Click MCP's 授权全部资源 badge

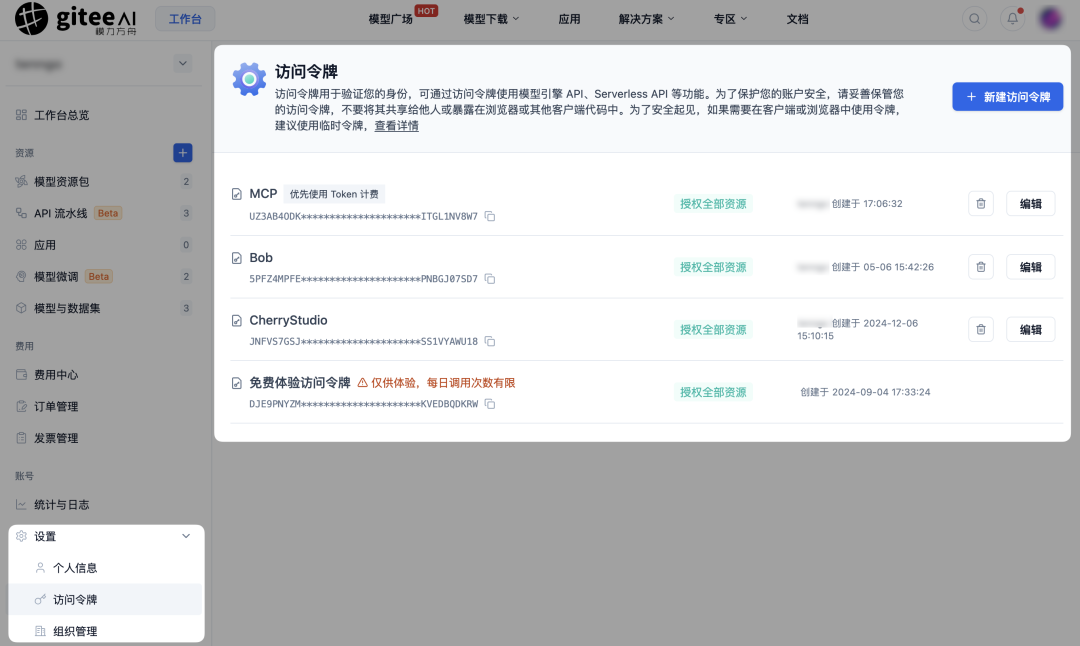(x=713, y=204)
